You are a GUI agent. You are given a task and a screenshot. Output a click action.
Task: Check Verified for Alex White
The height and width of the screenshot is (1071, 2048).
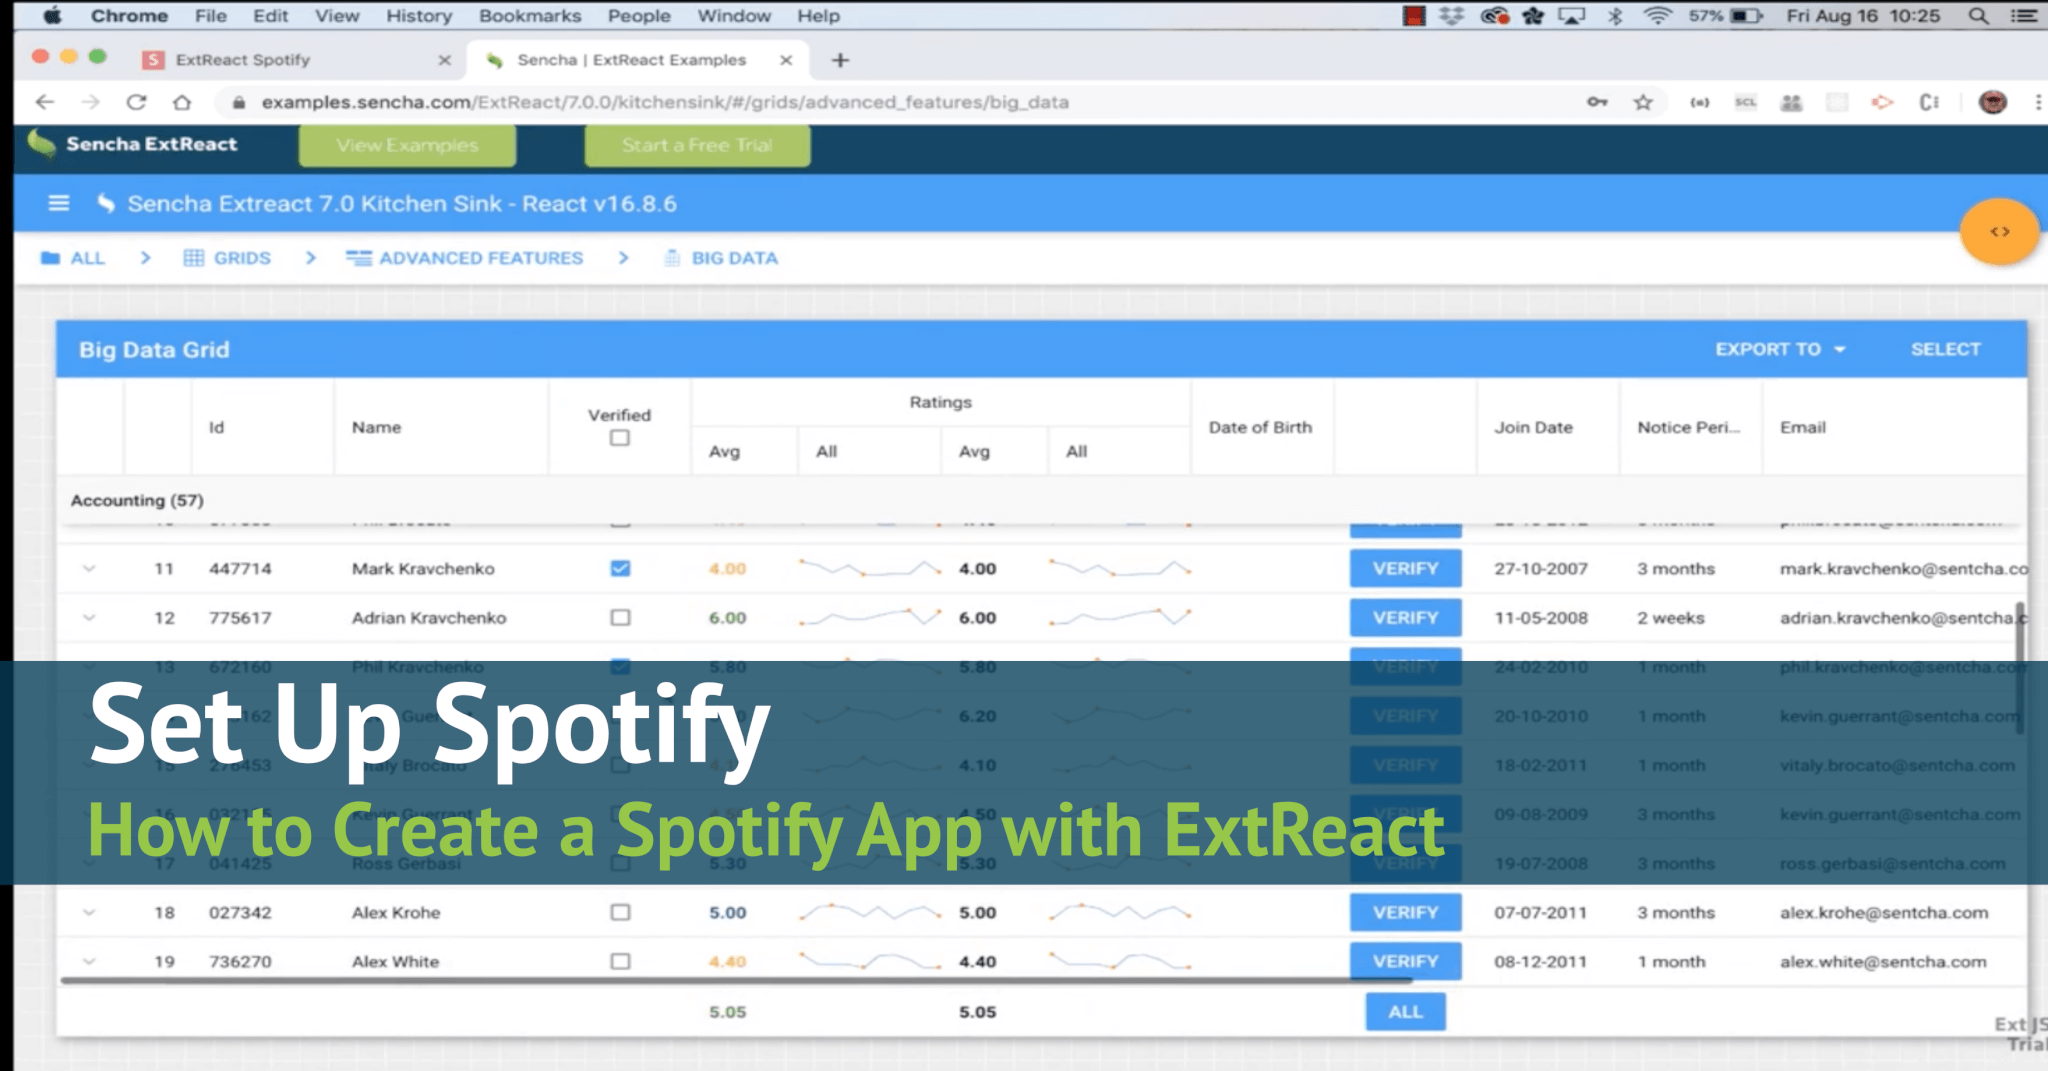coord(620,961)
